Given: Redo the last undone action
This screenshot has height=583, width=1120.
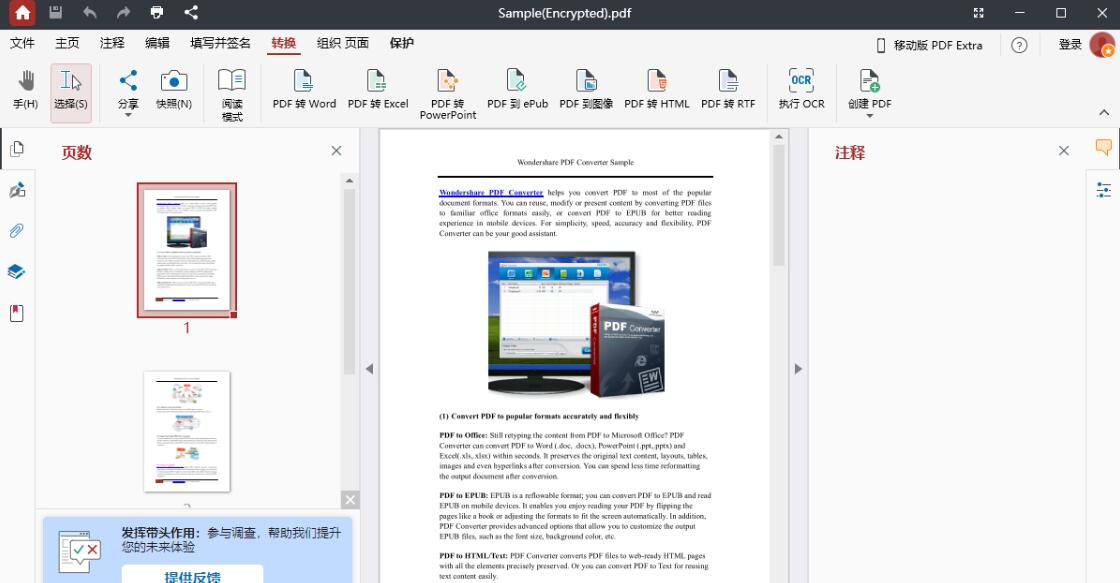Looking at the screenshot, I should (123, 12).
